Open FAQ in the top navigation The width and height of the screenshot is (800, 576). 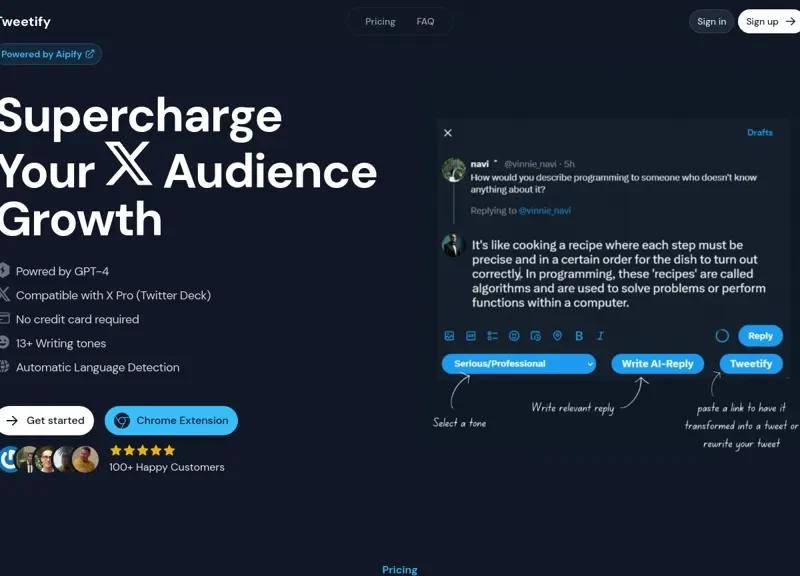(x=425, y=22)
